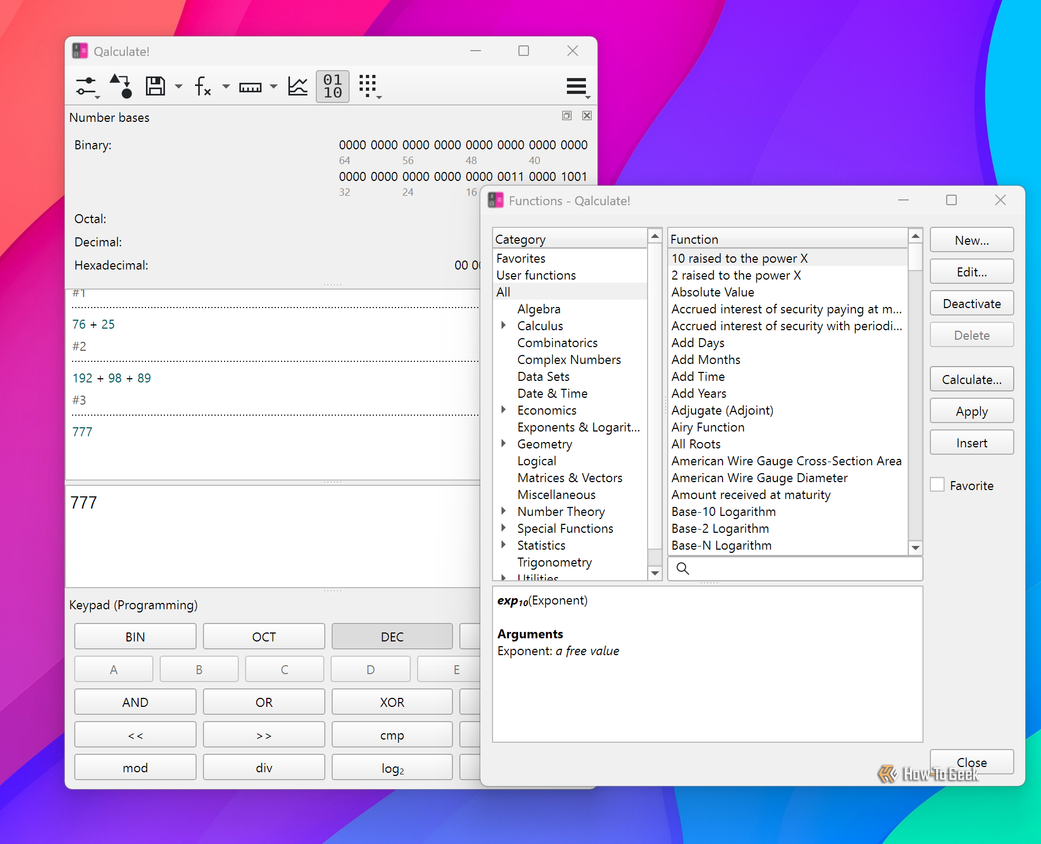Expand the Geometry category
Screen dimensions: 1041x844
(503, 444)
